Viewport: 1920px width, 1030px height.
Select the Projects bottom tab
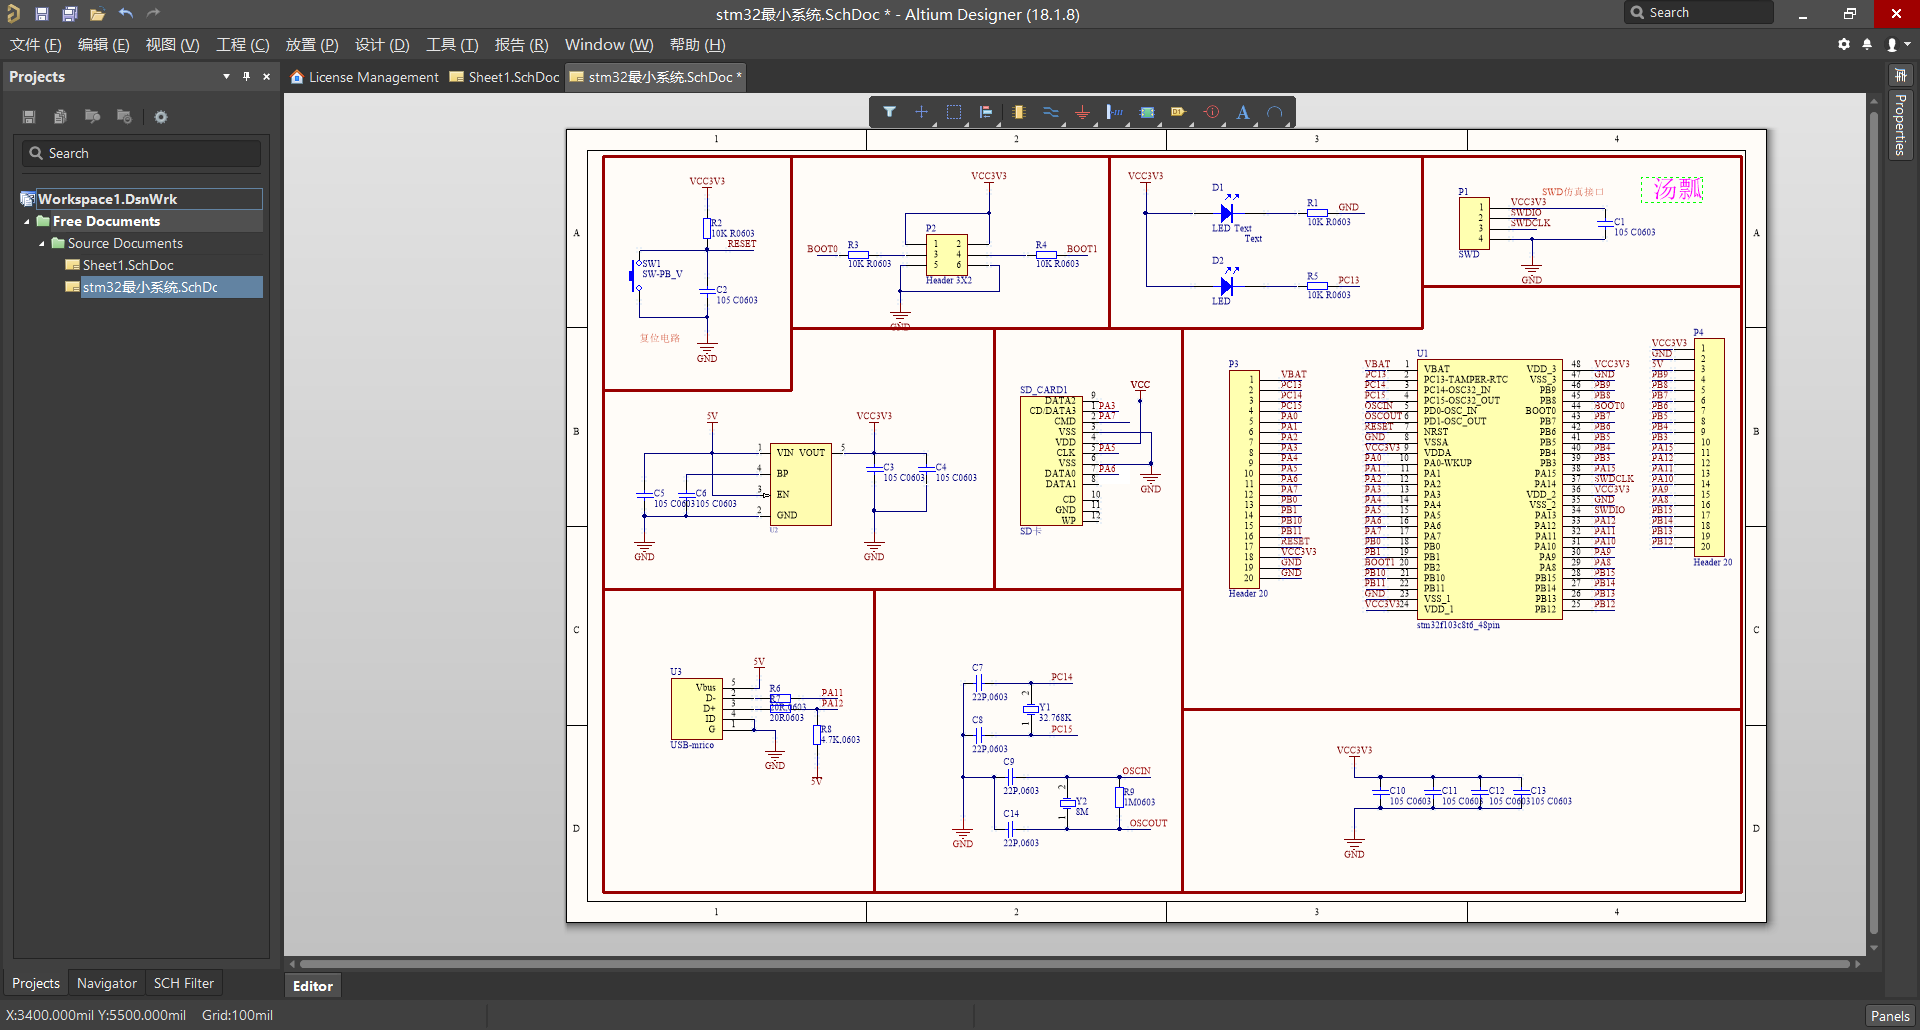coord(36,983)
